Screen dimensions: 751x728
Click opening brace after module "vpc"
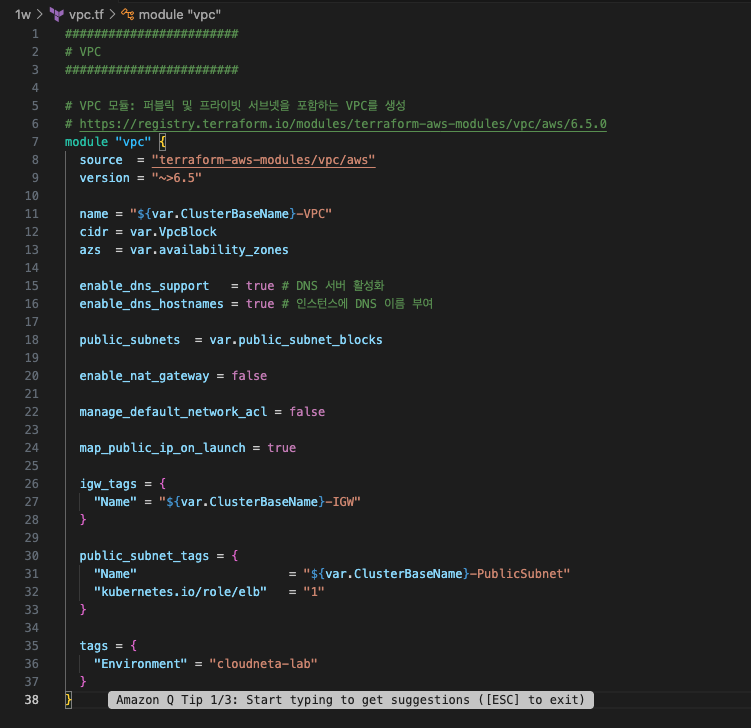click(x=162, y=142)
